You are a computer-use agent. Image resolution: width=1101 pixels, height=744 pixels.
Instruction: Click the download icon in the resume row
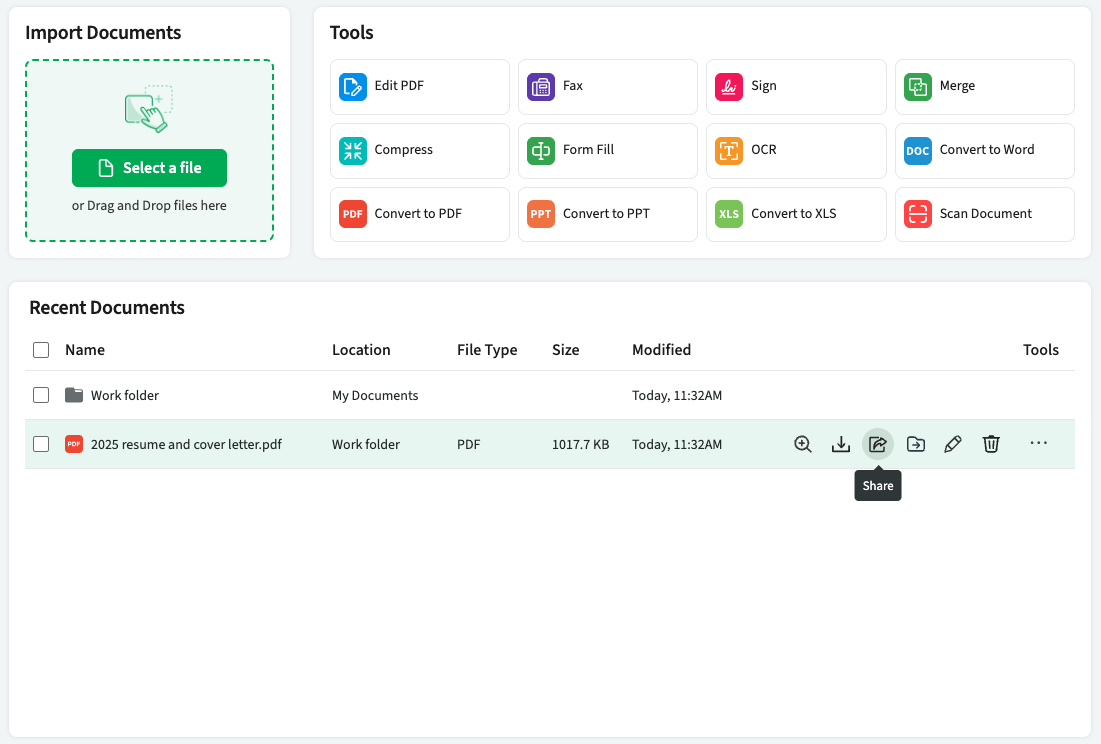840,444
